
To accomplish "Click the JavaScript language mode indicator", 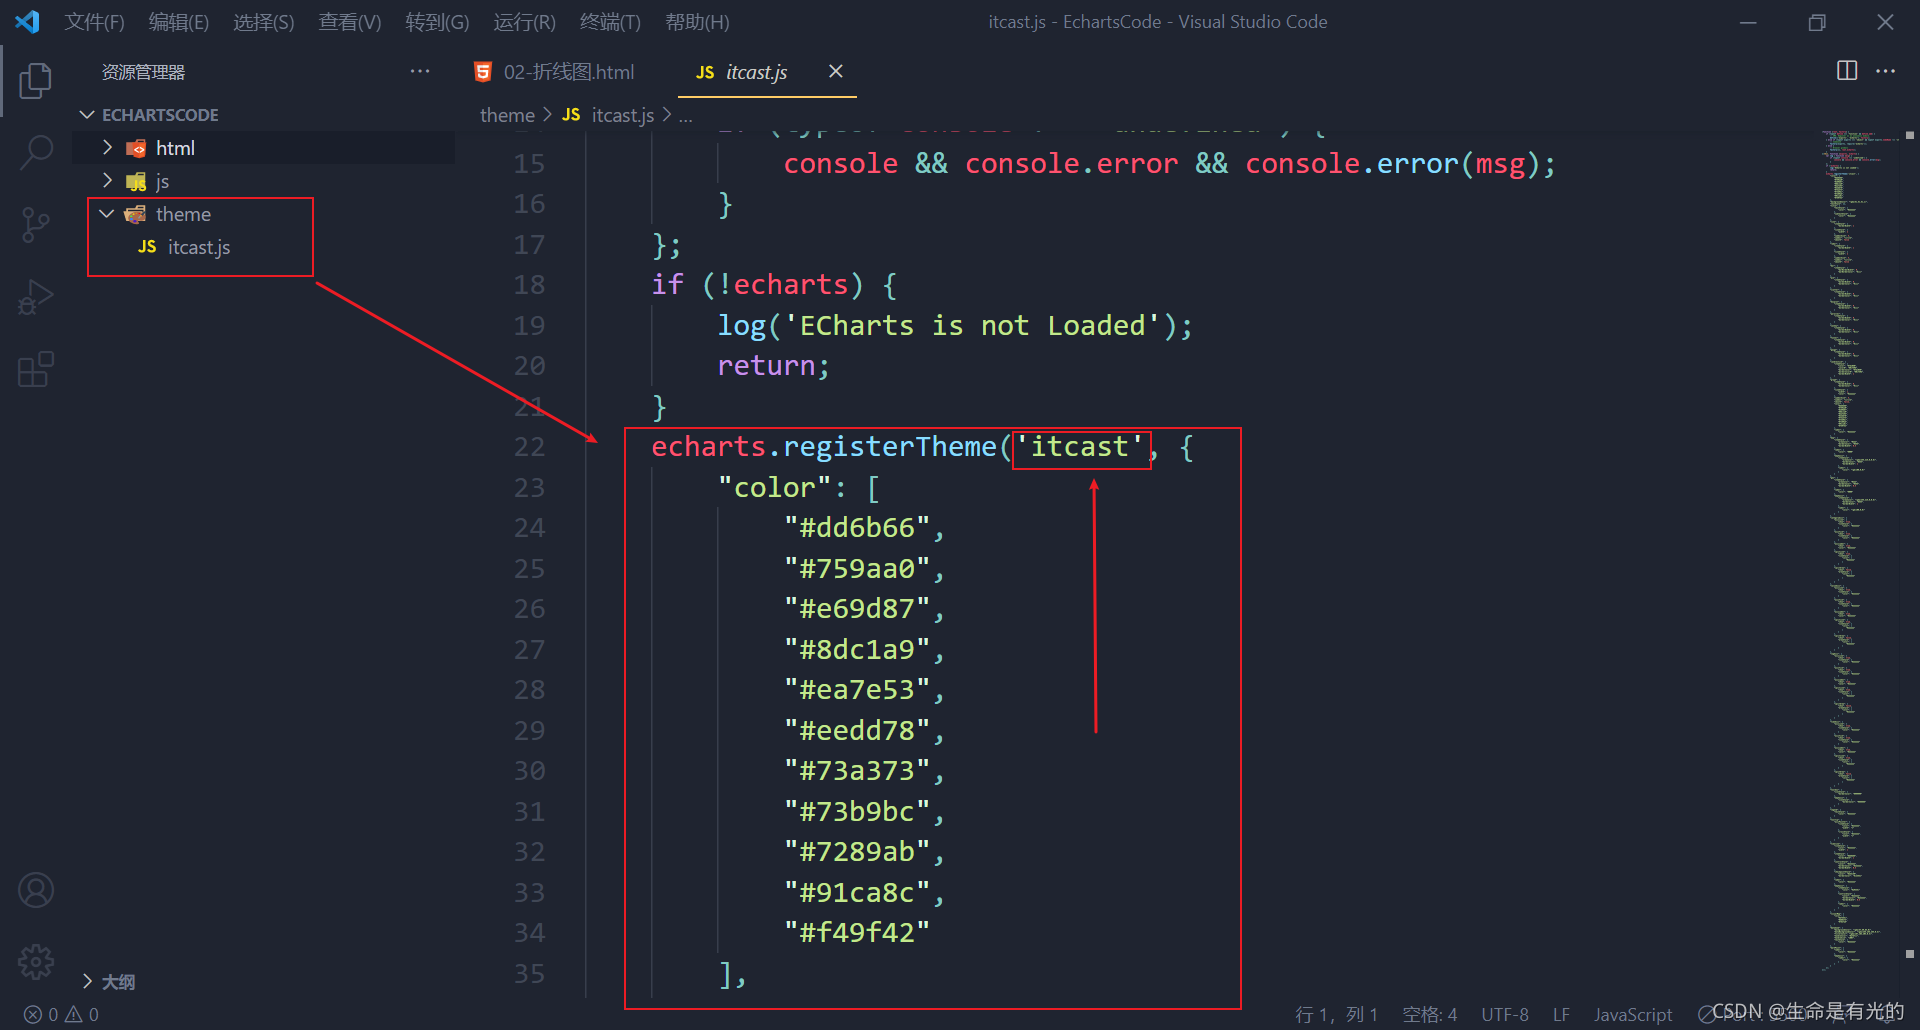I will 1633,1014.
